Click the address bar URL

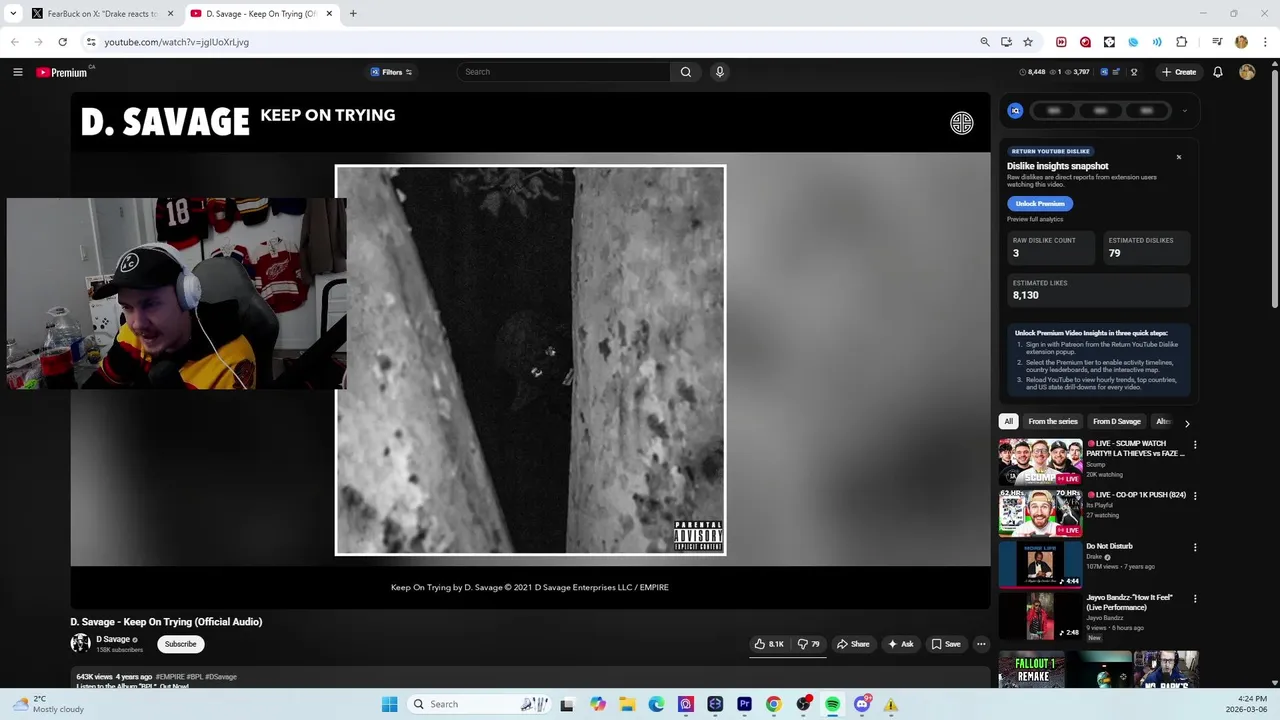[177, 42]
